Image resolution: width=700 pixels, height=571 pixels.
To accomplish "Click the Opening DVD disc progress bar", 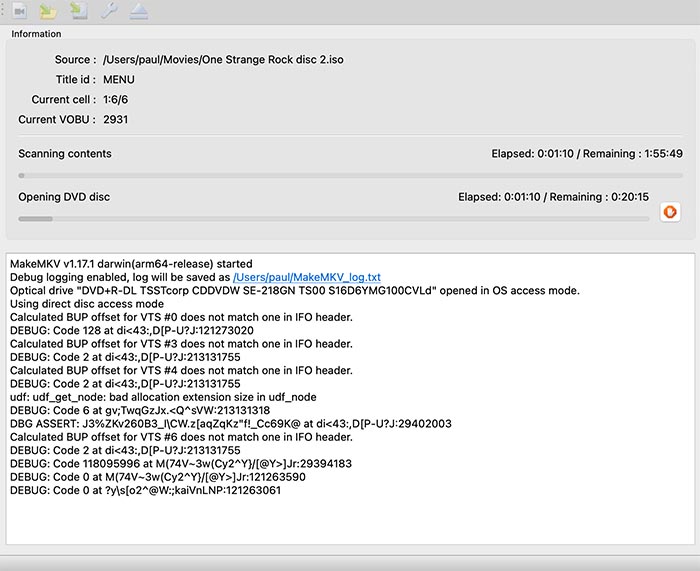I will (x=333, y=219).
